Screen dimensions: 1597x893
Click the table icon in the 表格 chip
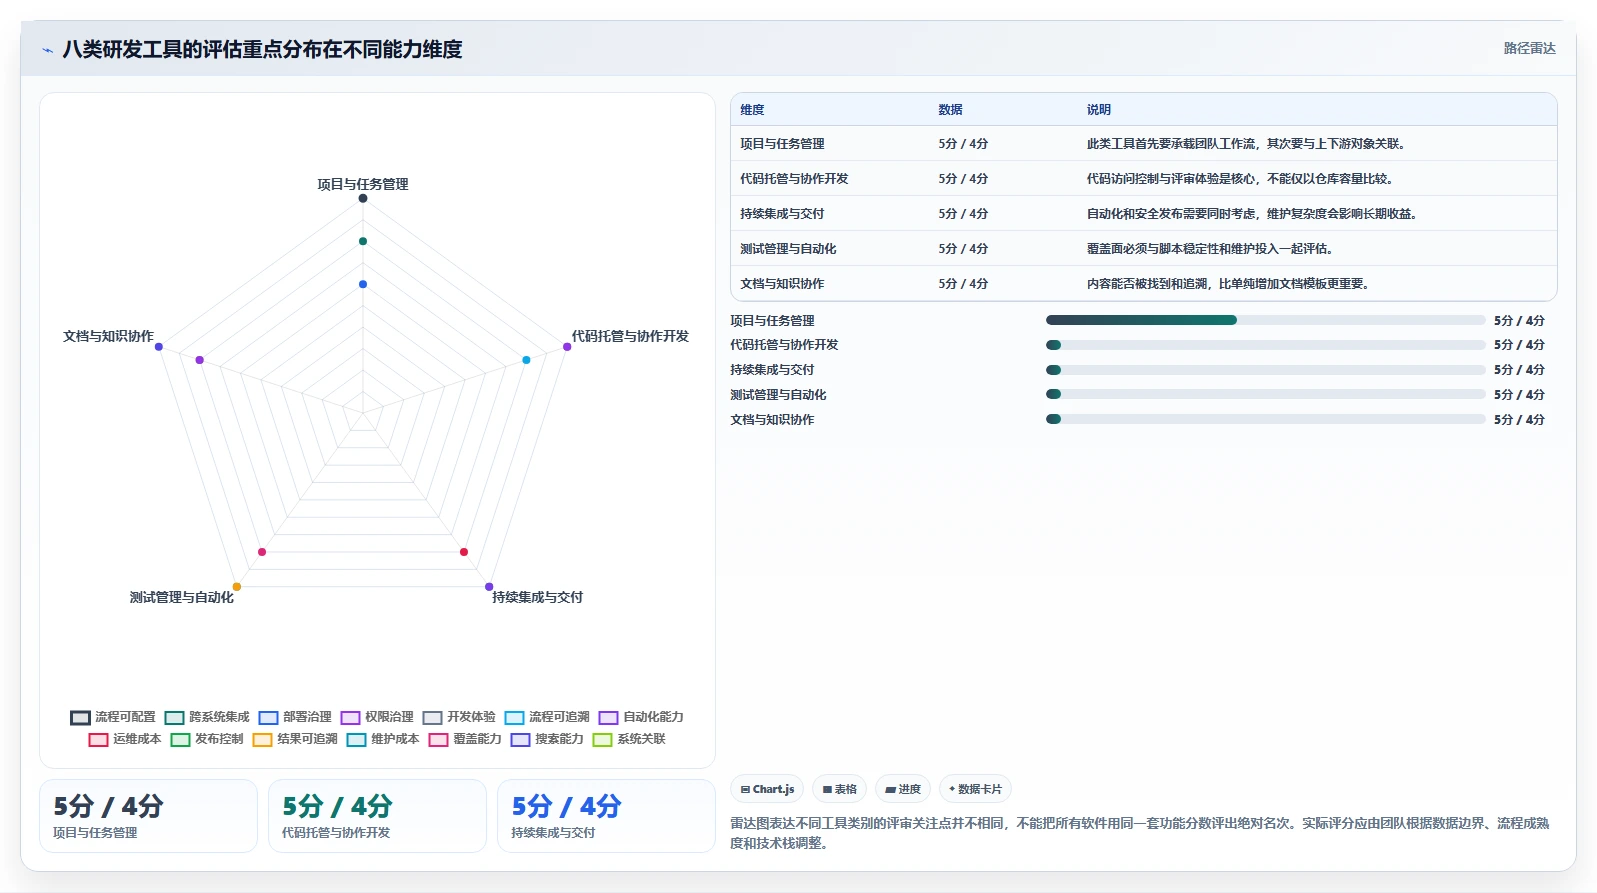tap(827, 790)
